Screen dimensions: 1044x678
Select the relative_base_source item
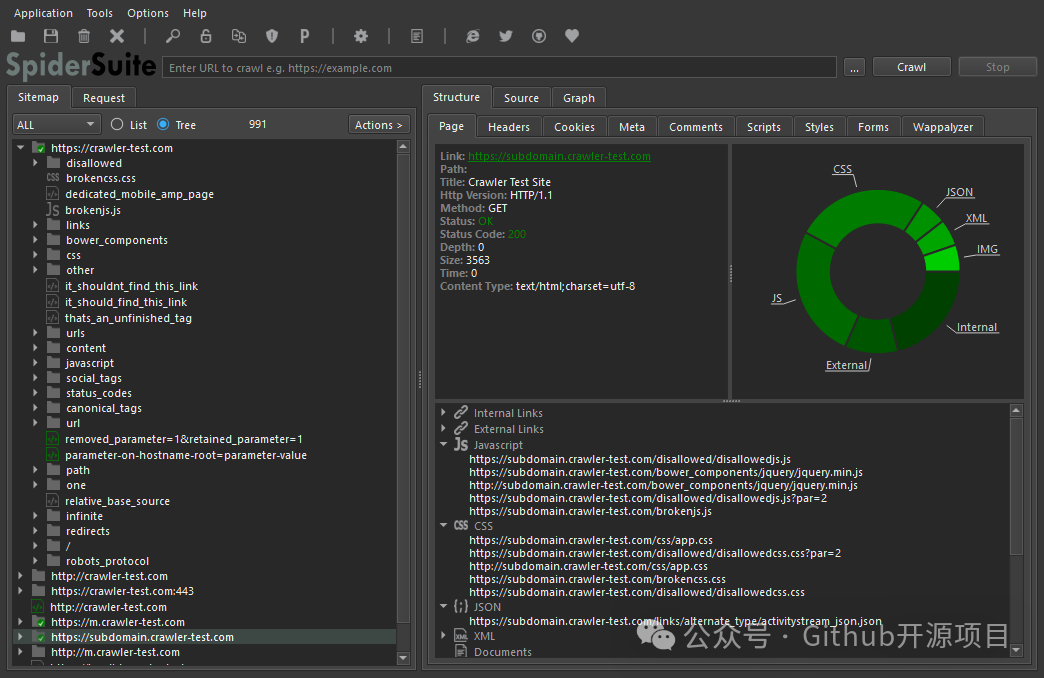[x=117, y=501]
